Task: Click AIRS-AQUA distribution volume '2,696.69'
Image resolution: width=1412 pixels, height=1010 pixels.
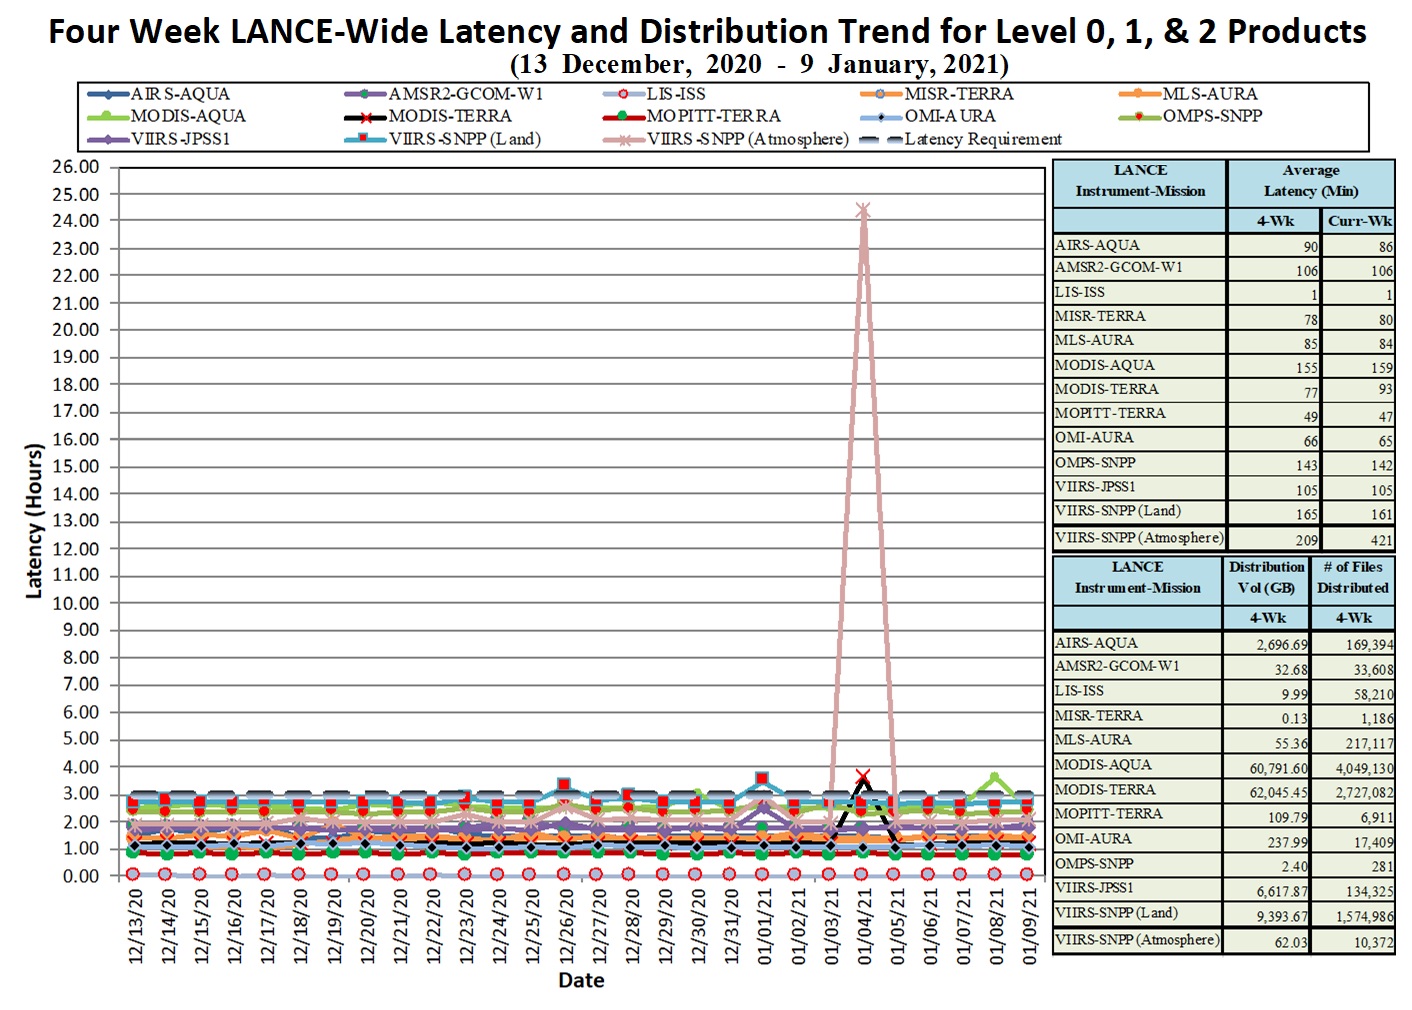Action: tap(1282, 645)
